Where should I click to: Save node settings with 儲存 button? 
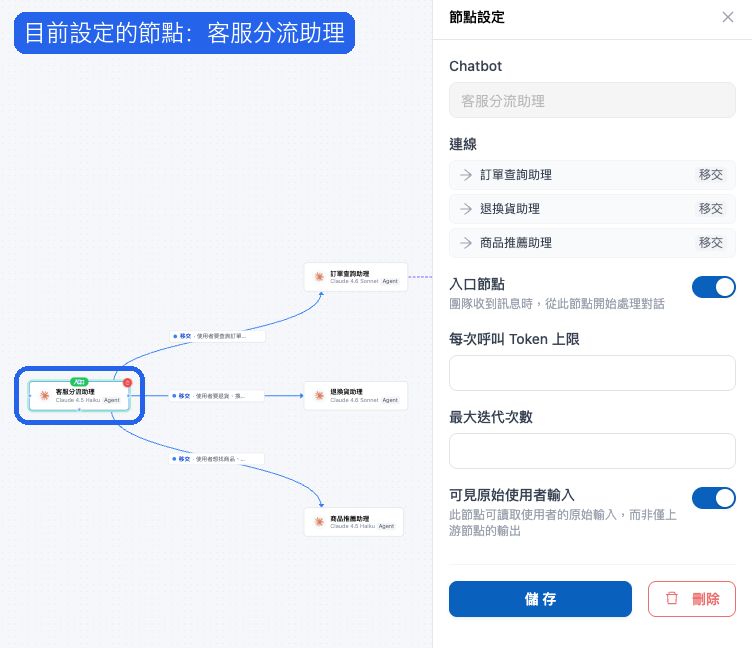click(x=540, y=599)
